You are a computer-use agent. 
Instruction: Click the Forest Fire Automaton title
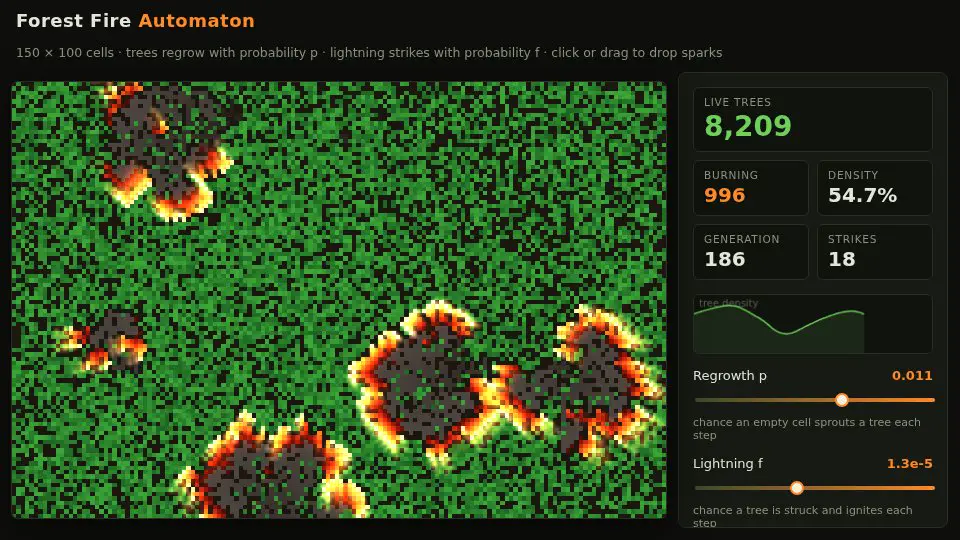tap(135, 21)
